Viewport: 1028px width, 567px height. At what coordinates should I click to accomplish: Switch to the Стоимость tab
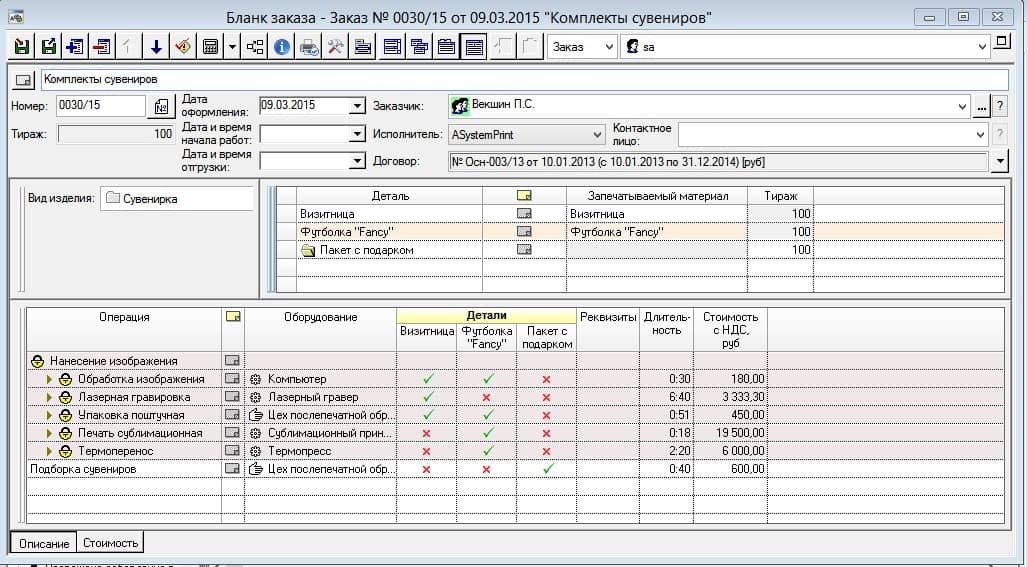[111, 543]
